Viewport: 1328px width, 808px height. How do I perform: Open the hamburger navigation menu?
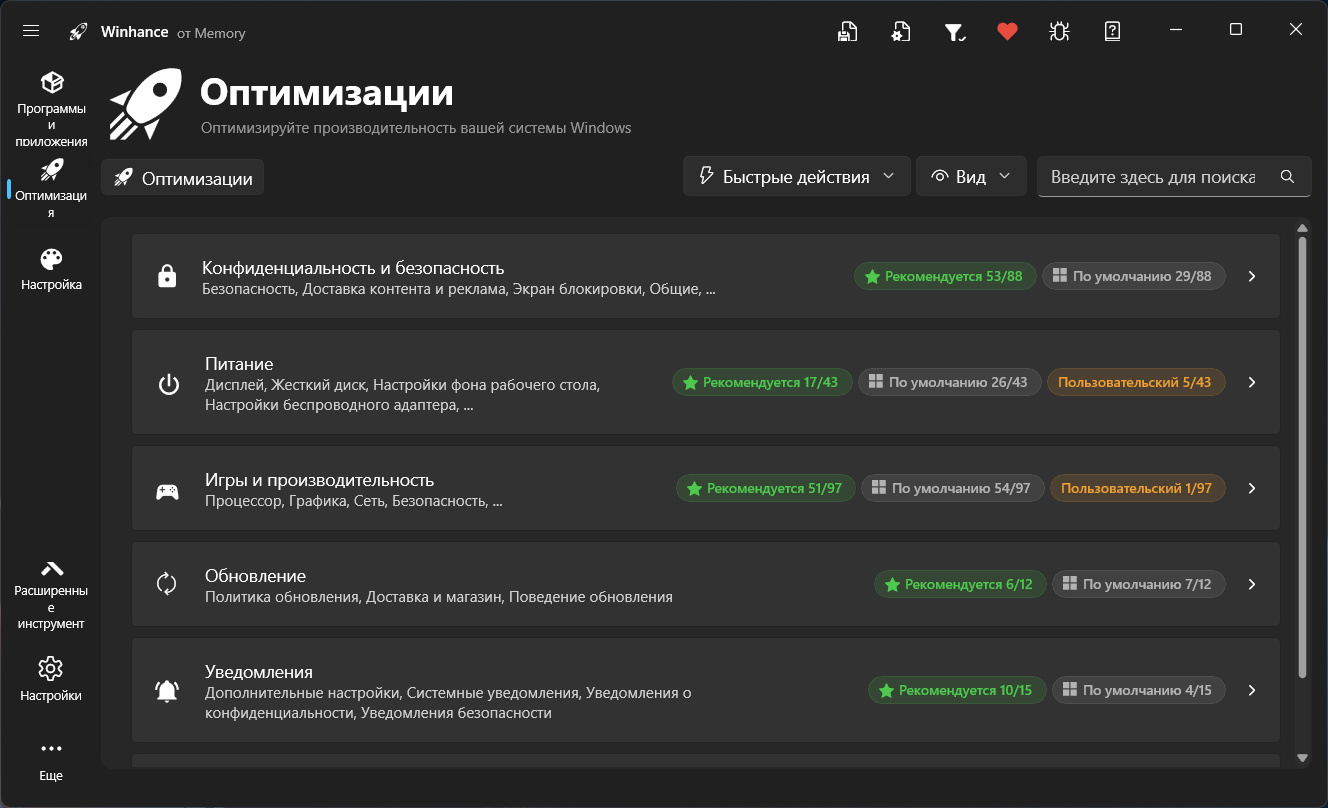pos(31,31)
